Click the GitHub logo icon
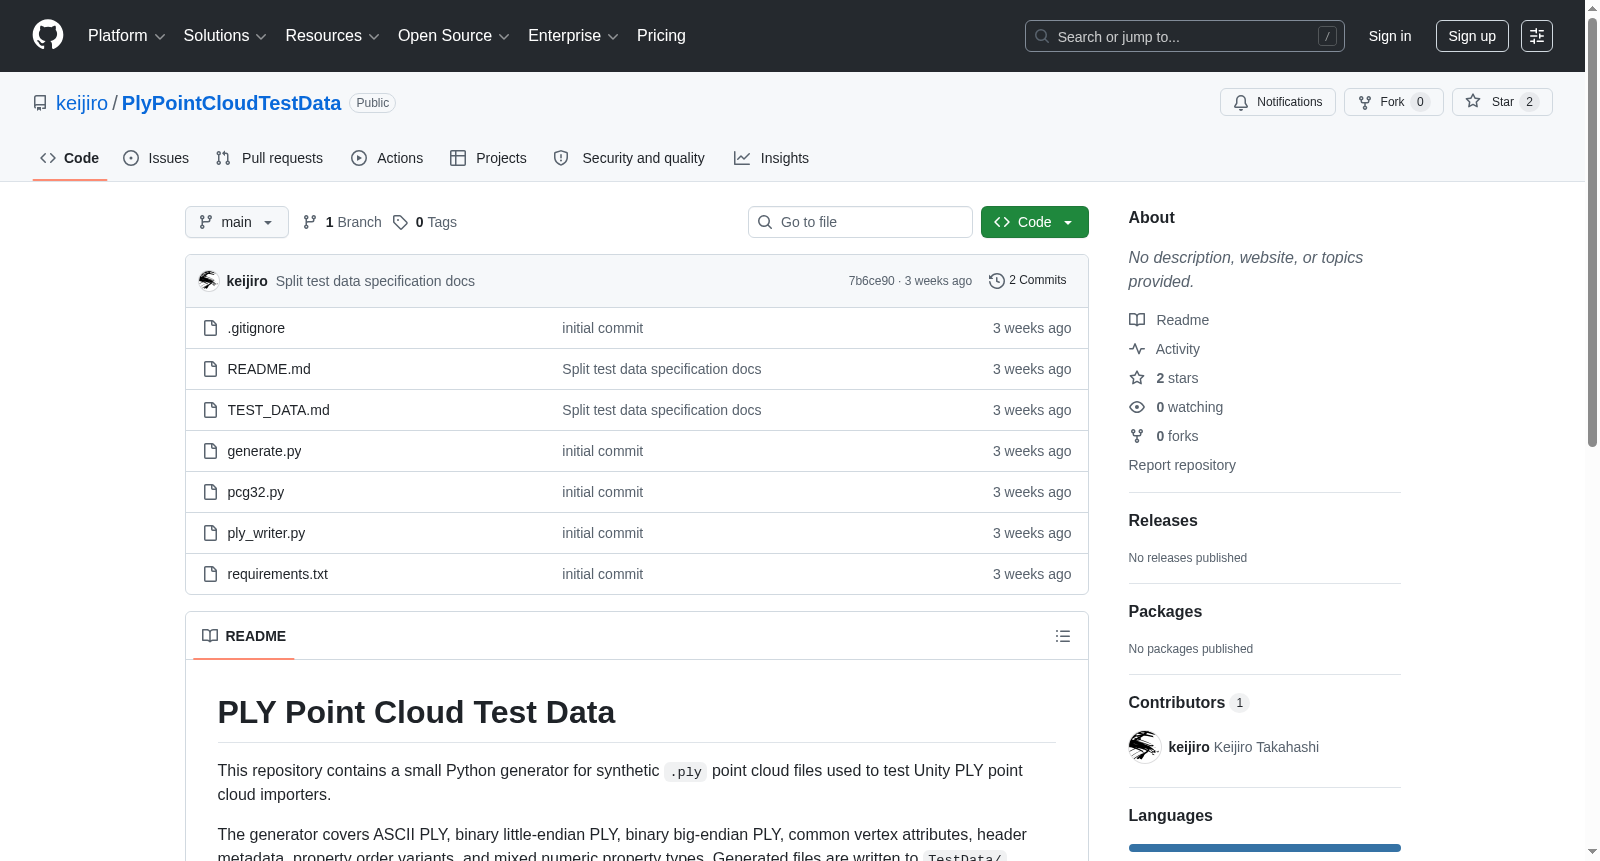The width and height of the screenshot is (1600, 861). point(48,36)
